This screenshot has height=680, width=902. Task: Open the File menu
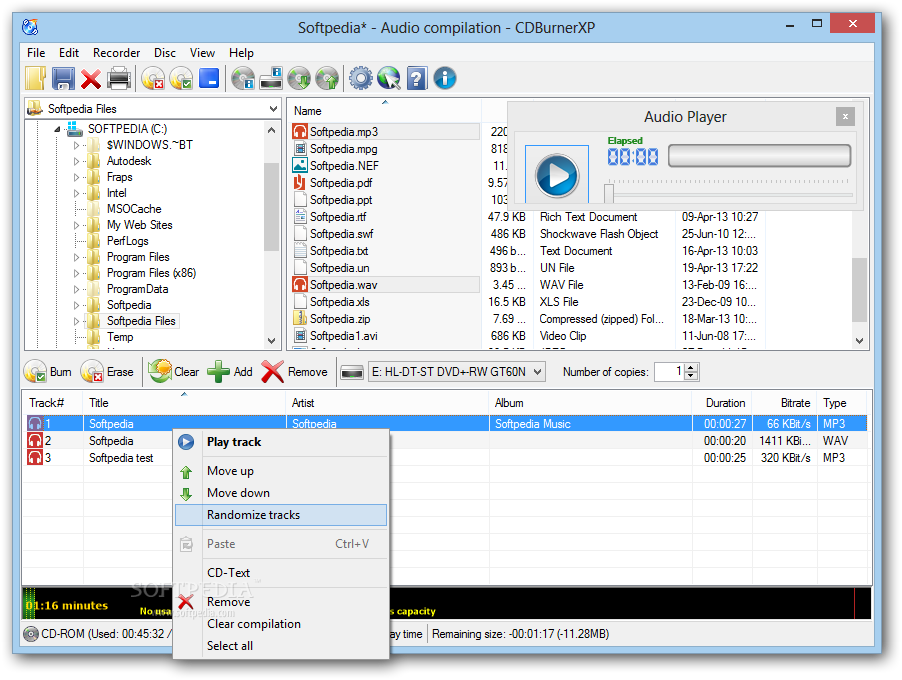pyautogui.click(x=36, y=53)
